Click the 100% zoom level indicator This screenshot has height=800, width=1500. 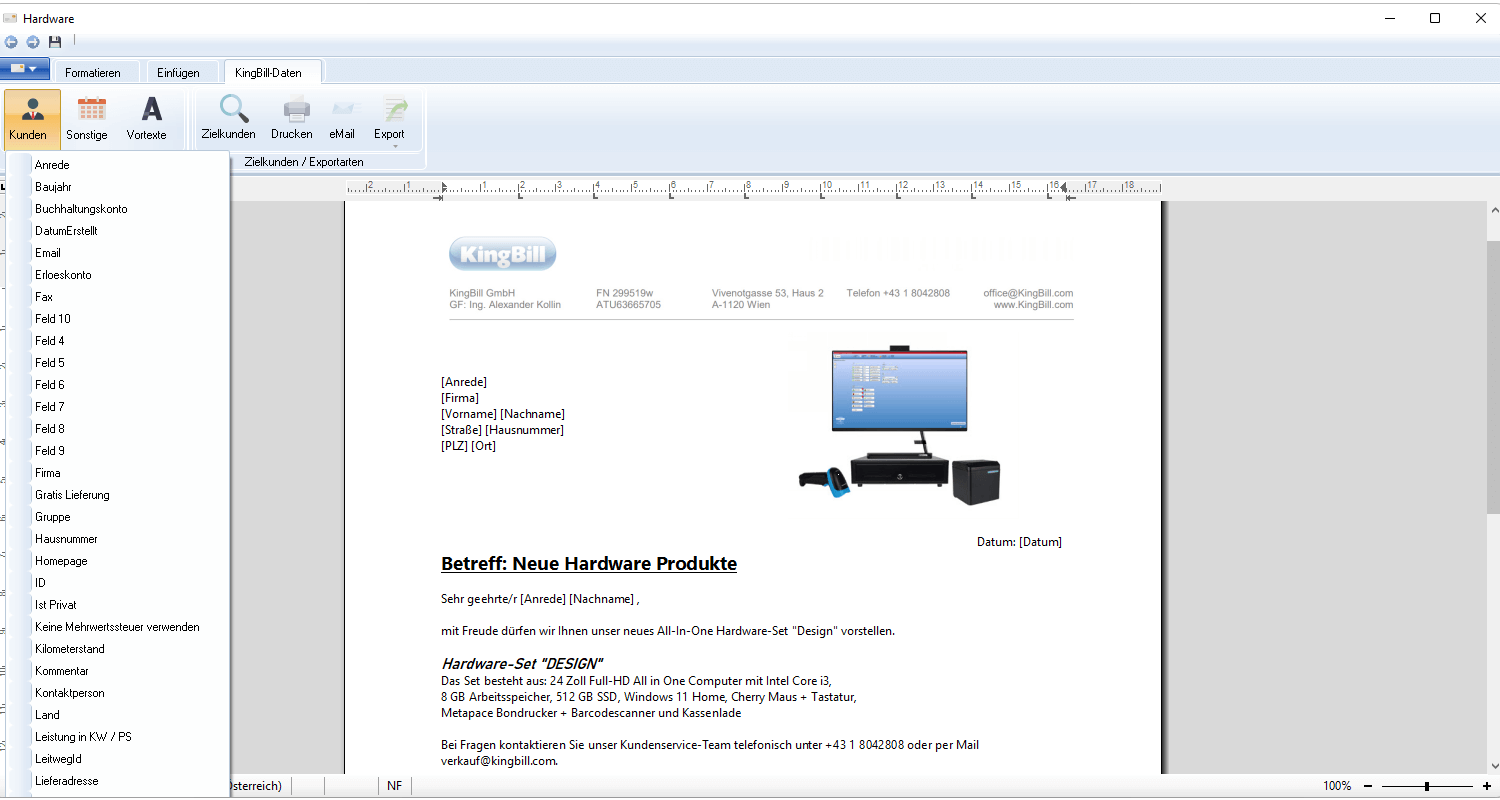coord(1337,786)
